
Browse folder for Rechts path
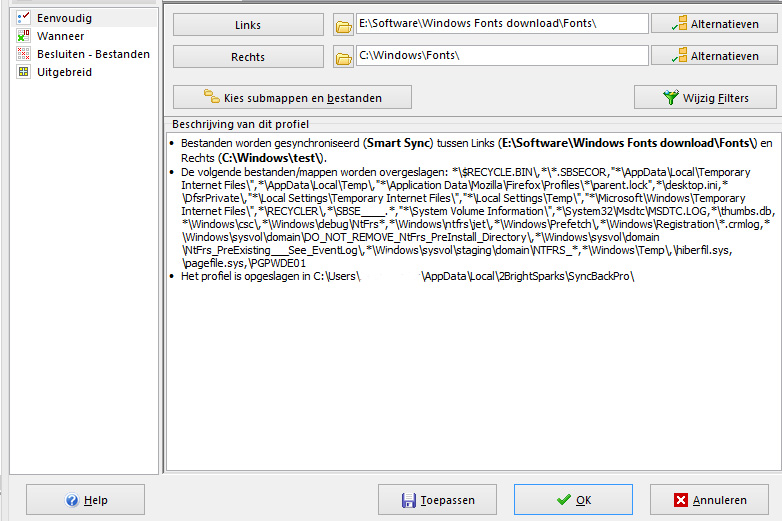pyautogui.click(x=343, y=57)
